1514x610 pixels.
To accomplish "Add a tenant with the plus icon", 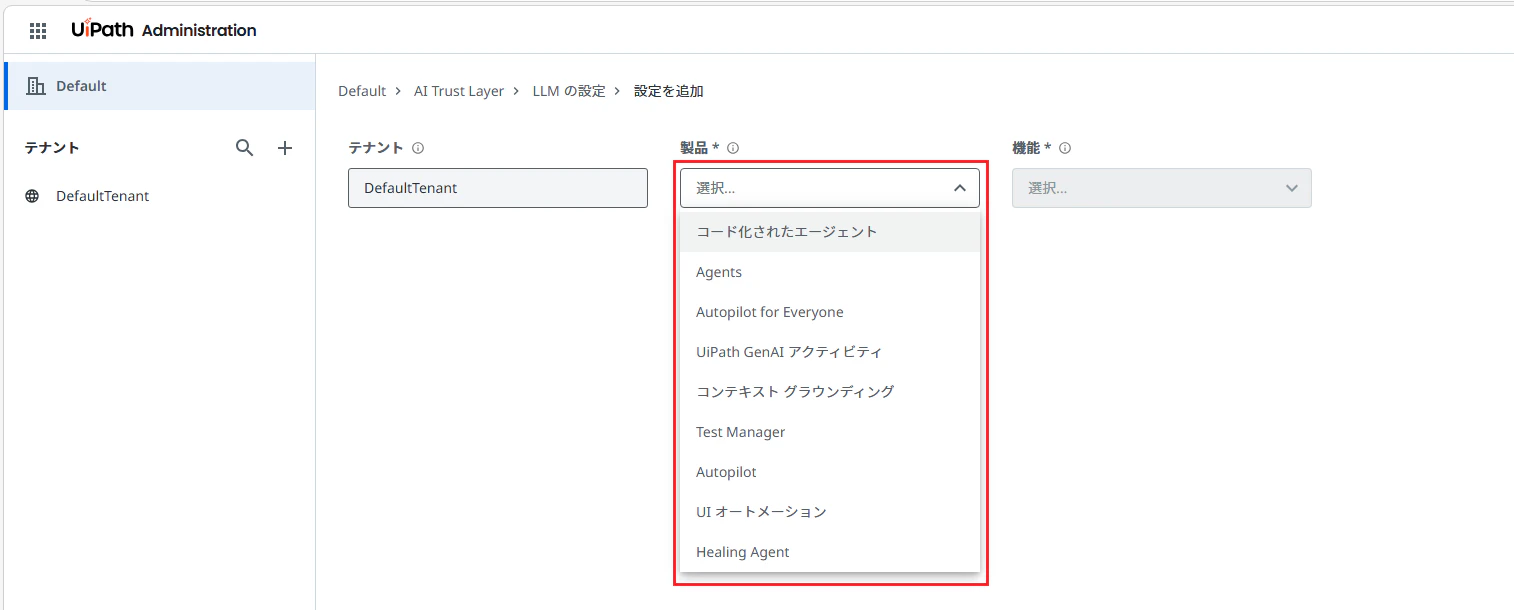I will (285, 148).
